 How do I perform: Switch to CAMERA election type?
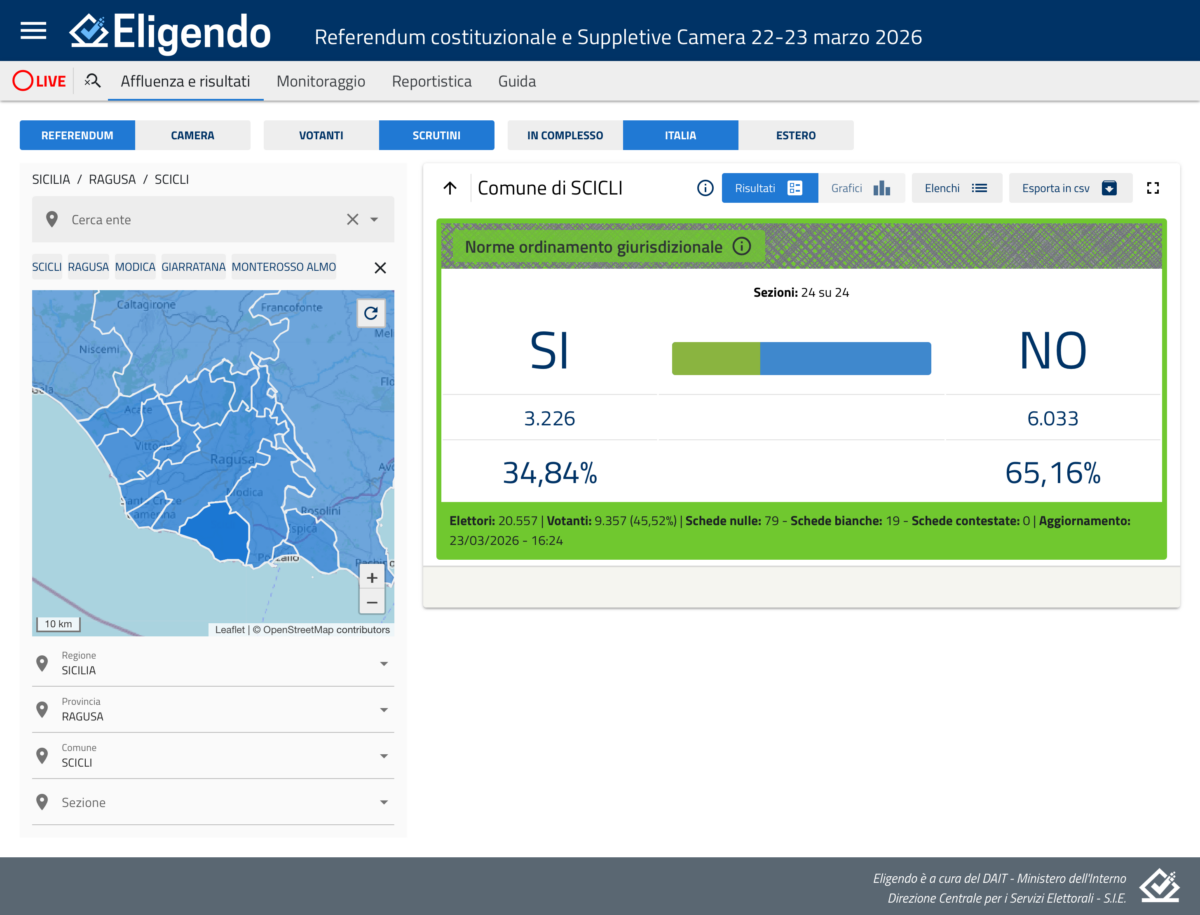[193, 135]
